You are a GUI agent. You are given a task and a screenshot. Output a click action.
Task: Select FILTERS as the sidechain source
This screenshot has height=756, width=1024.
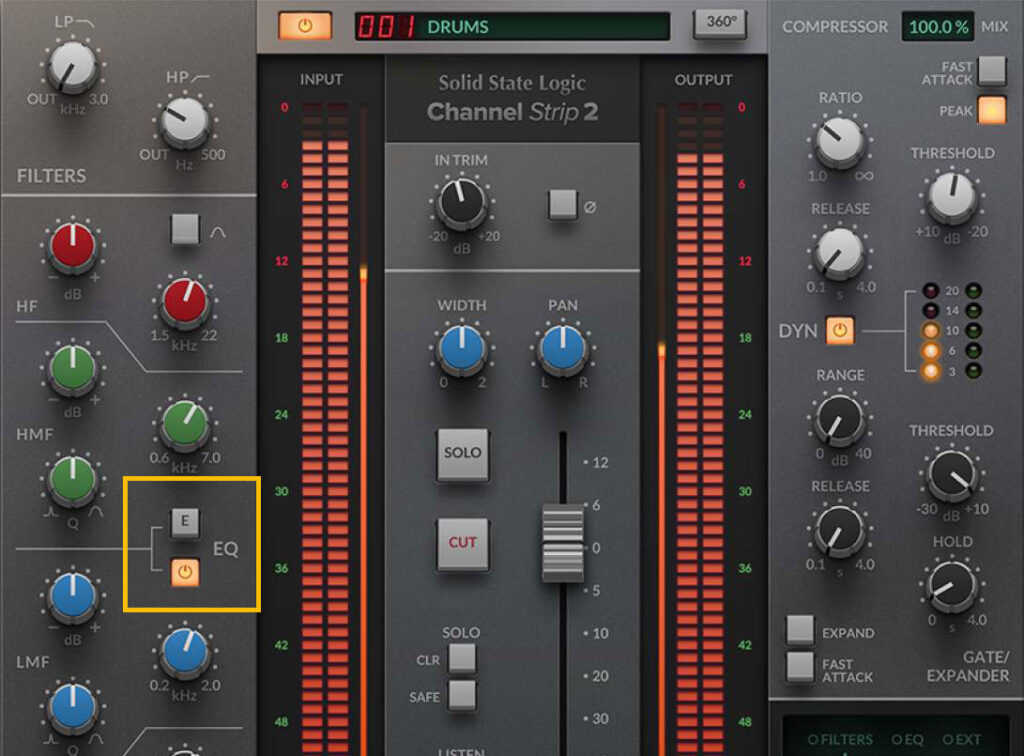[843, 738]
